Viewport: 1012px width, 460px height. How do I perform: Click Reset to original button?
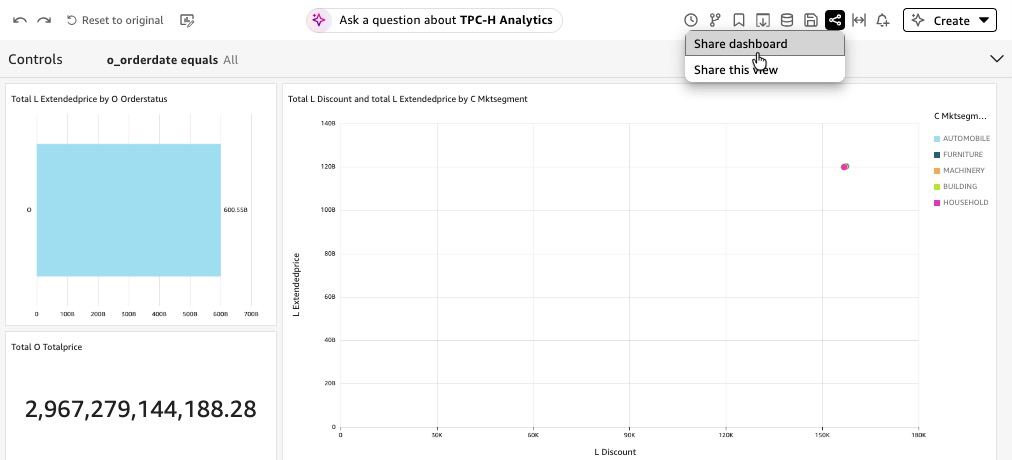click(115, 20)
